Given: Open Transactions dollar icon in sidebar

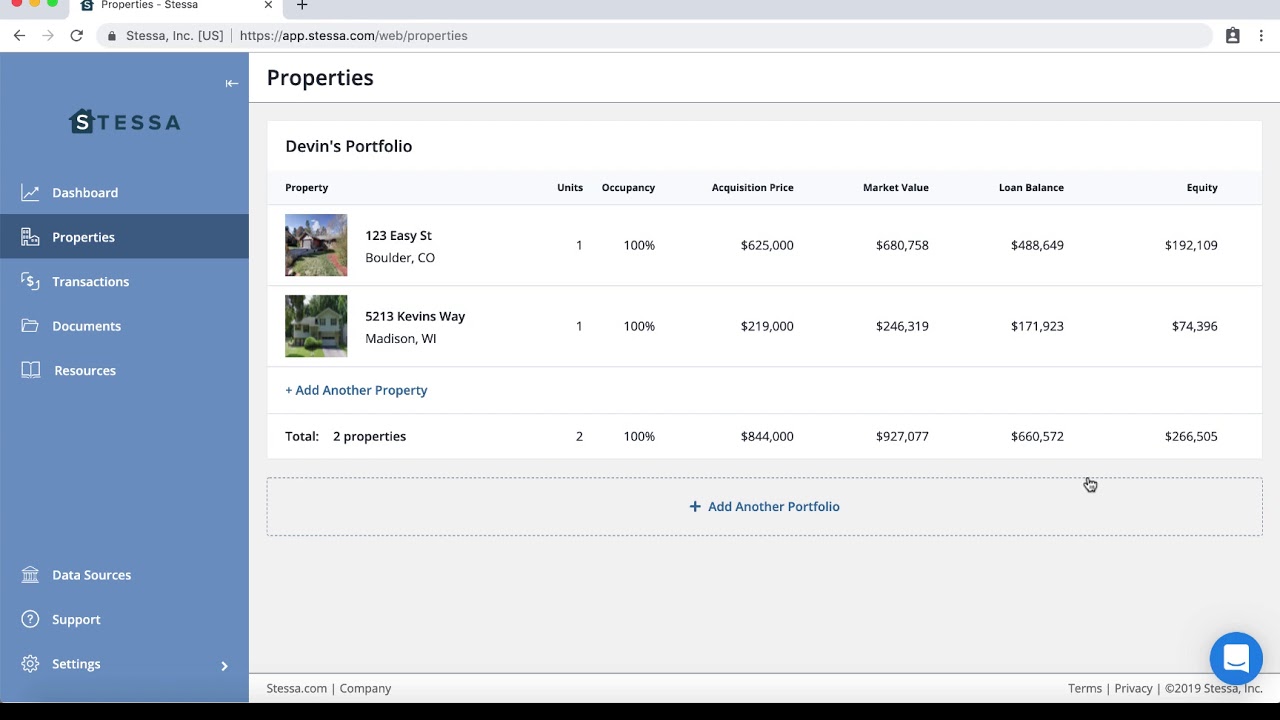Looking at the screenshot, I should click(30, 282).
